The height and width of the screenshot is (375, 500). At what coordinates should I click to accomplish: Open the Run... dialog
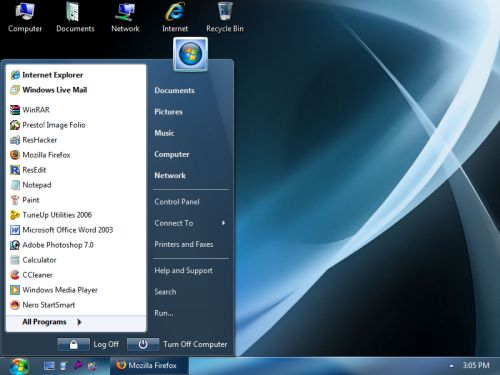164,313
